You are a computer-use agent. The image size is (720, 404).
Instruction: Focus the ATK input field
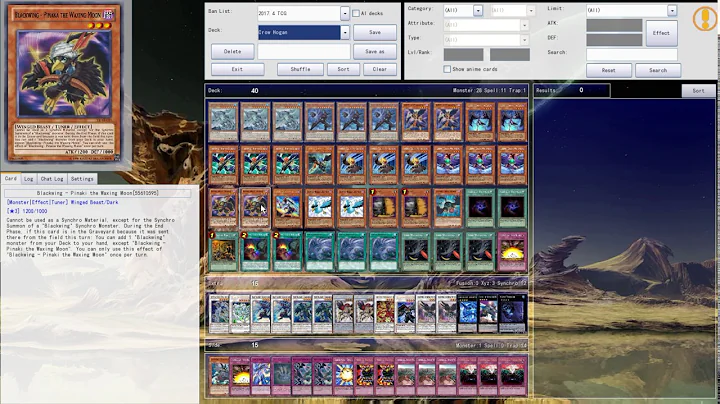[x=614, y=25]
